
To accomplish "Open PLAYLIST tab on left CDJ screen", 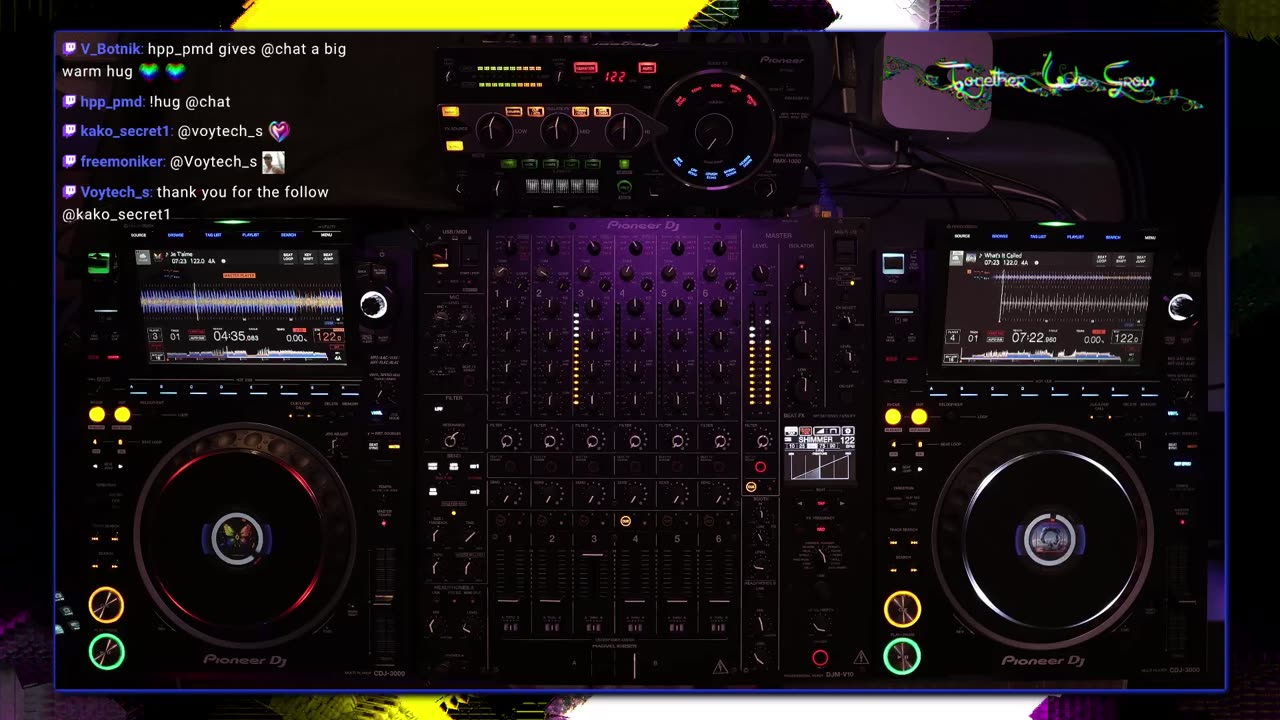I will [x=251, y=235].
